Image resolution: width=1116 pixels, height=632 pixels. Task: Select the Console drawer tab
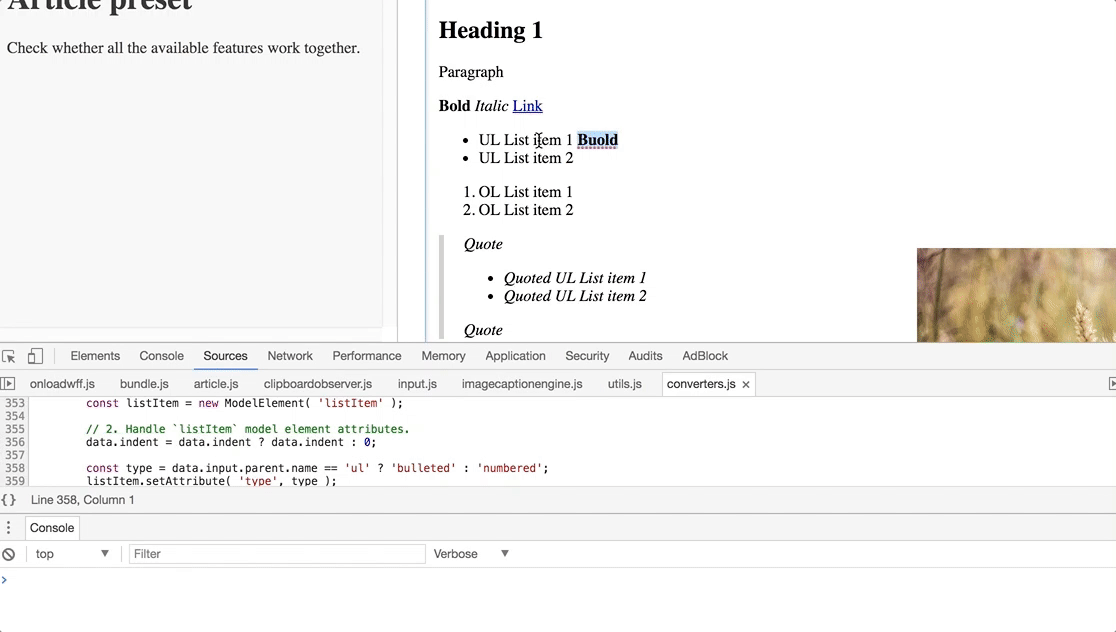click(52, 528)
